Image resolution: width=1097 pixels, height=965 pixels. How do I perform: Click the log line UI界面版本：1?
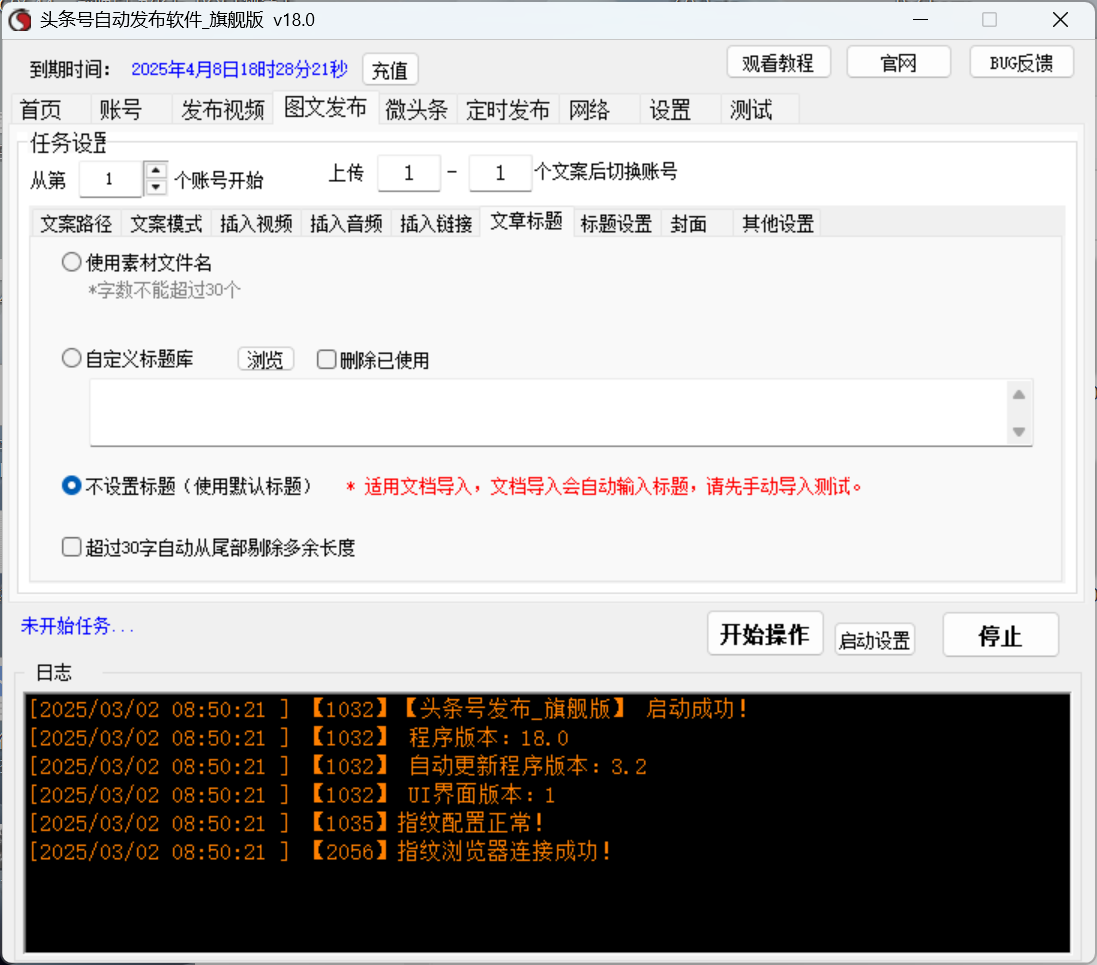pyautogui.click(x=292, y=795)
